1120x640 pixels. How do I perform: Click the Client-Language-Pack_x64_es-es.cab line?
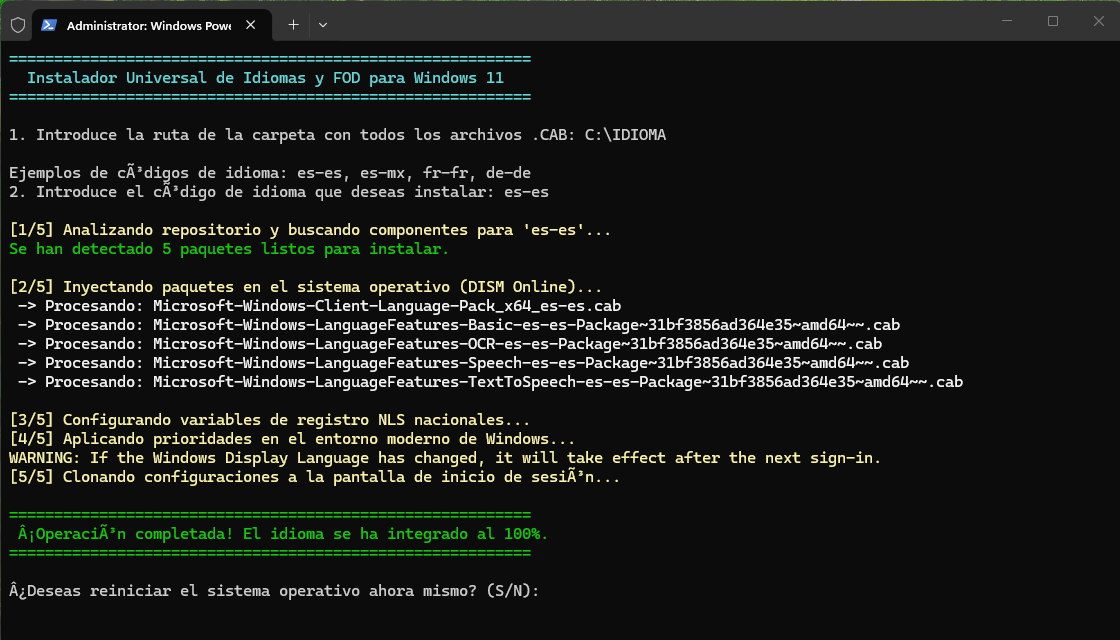[319, 306]
